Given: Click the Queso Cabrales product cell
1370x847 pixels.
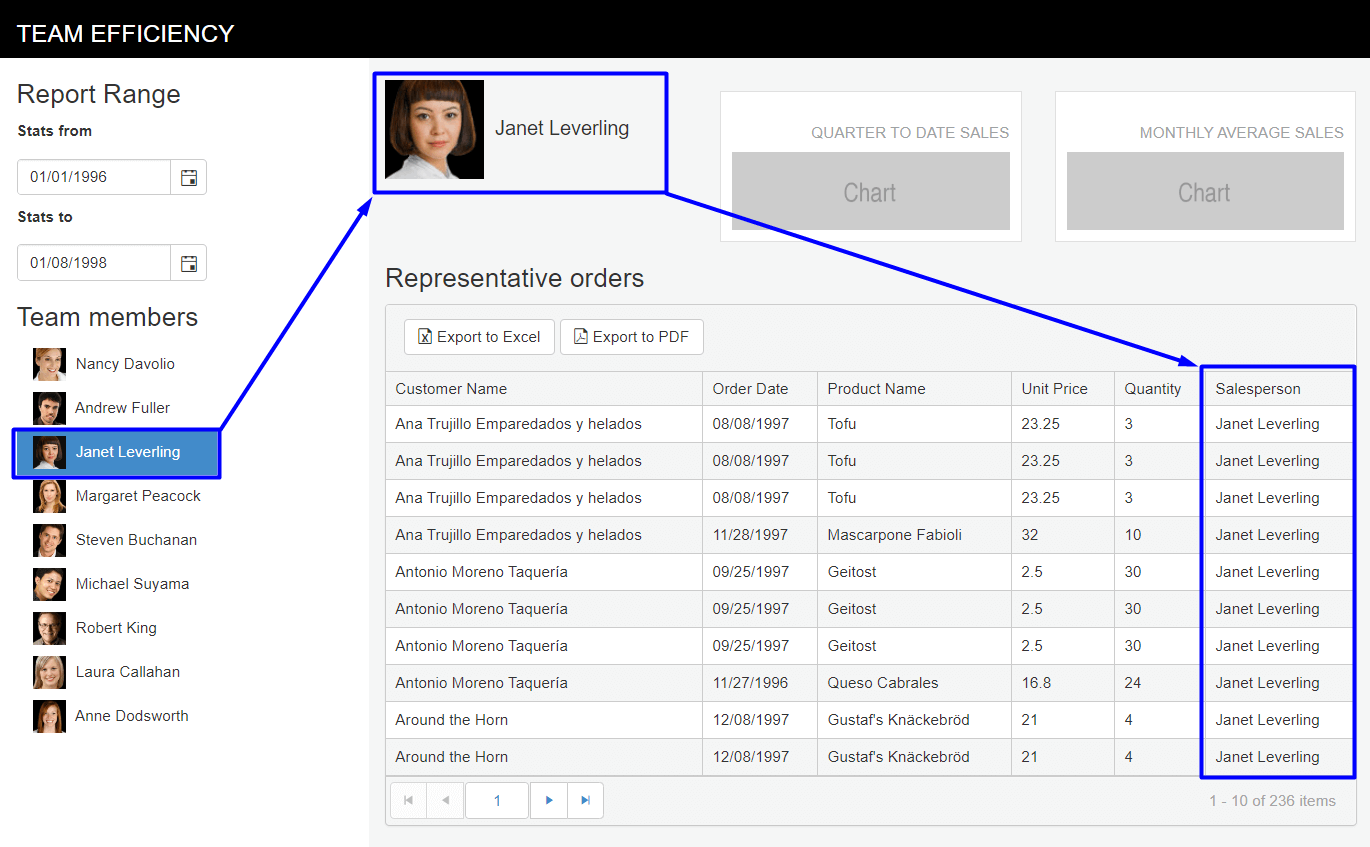Looking at the screenshot, I should point(914,683).
